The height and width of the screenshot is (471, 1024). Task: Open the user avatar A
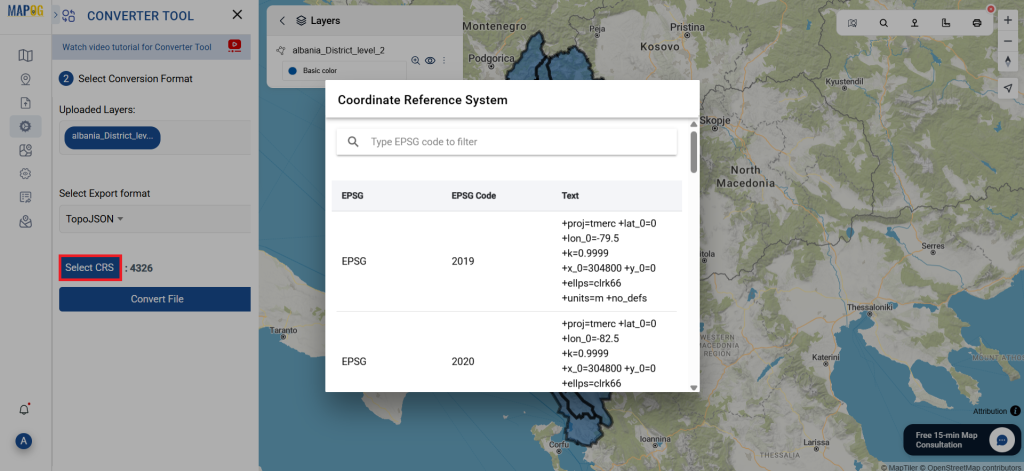(24, 441)
